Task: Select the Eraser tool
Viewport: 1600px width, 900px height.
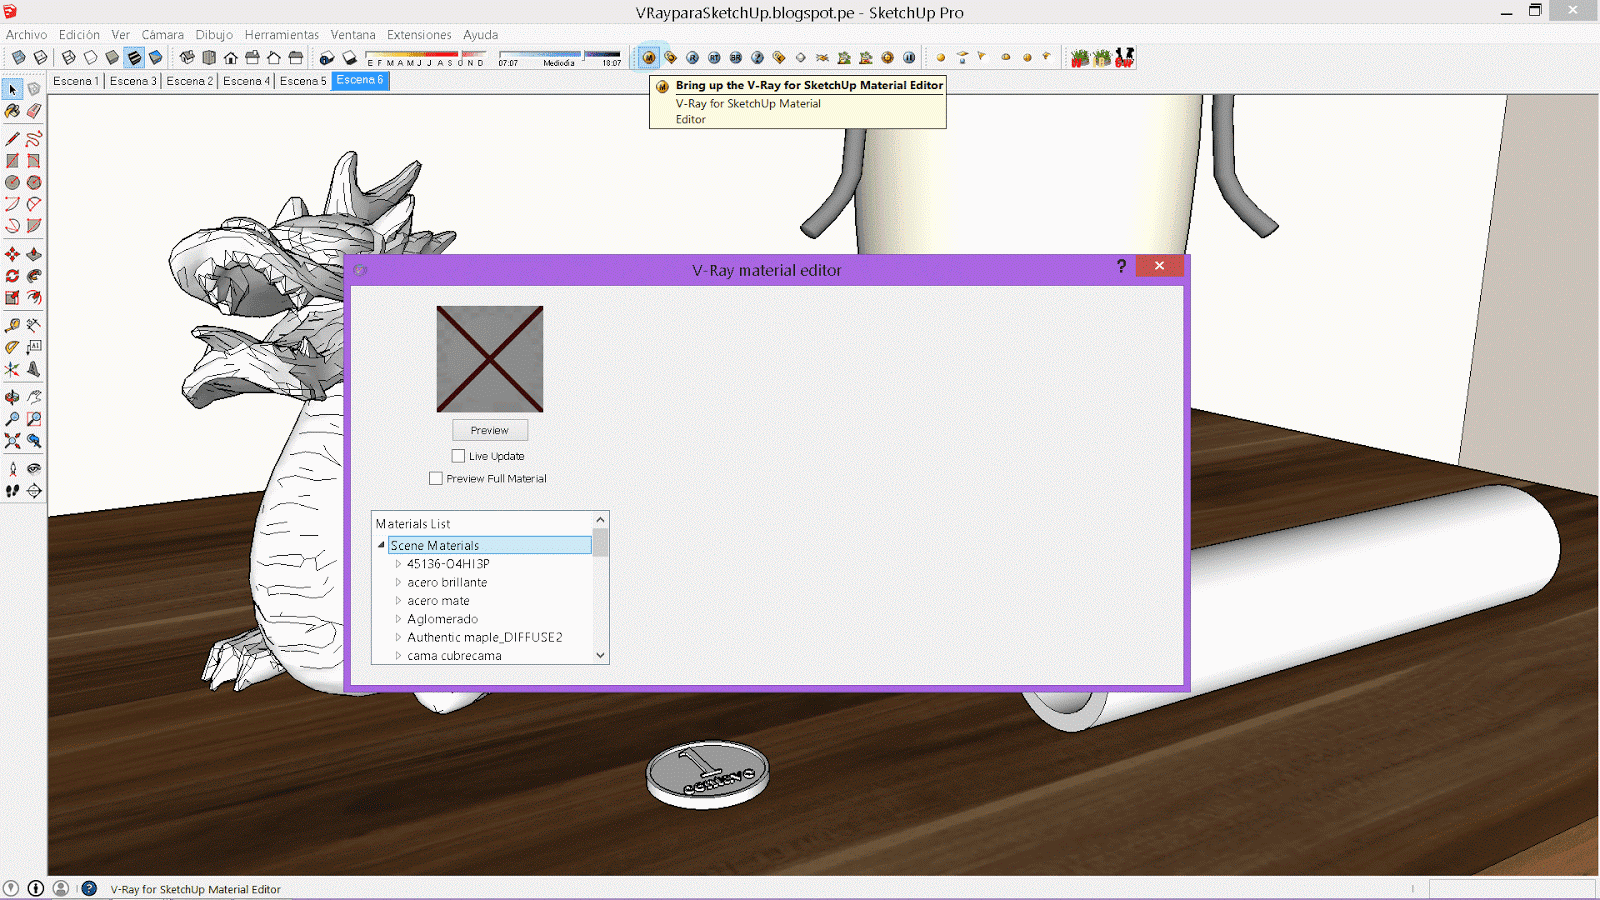Action: click(x=34, y=112)
